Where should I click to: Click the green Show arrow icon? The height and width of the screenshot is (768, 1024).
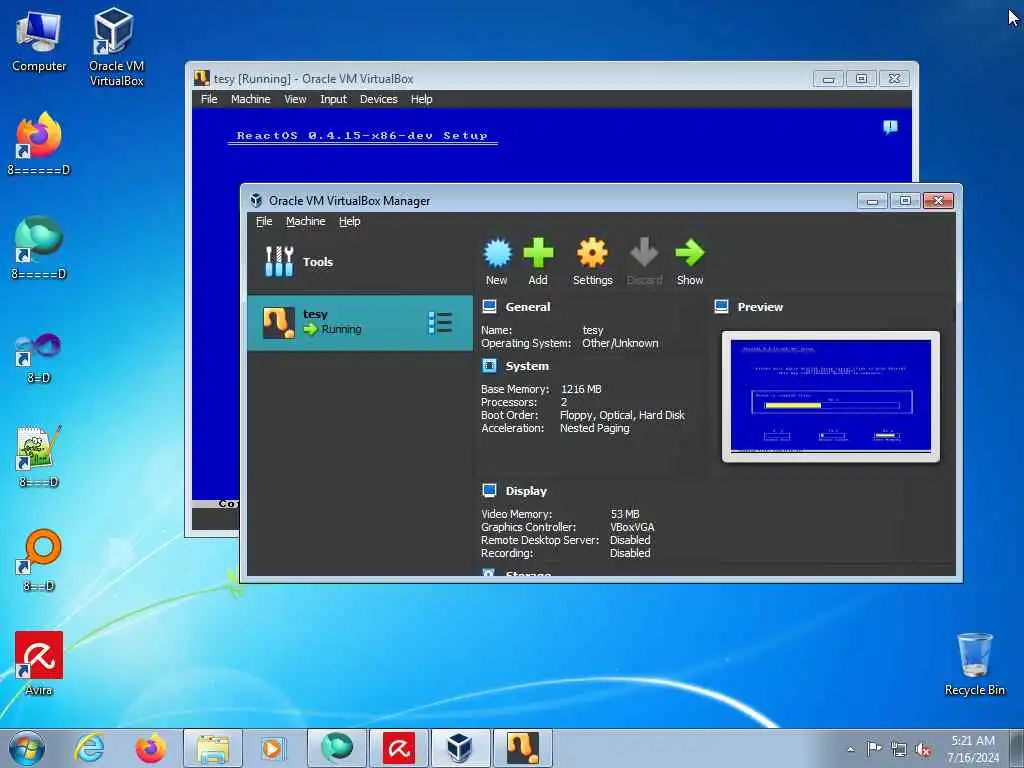690,253
